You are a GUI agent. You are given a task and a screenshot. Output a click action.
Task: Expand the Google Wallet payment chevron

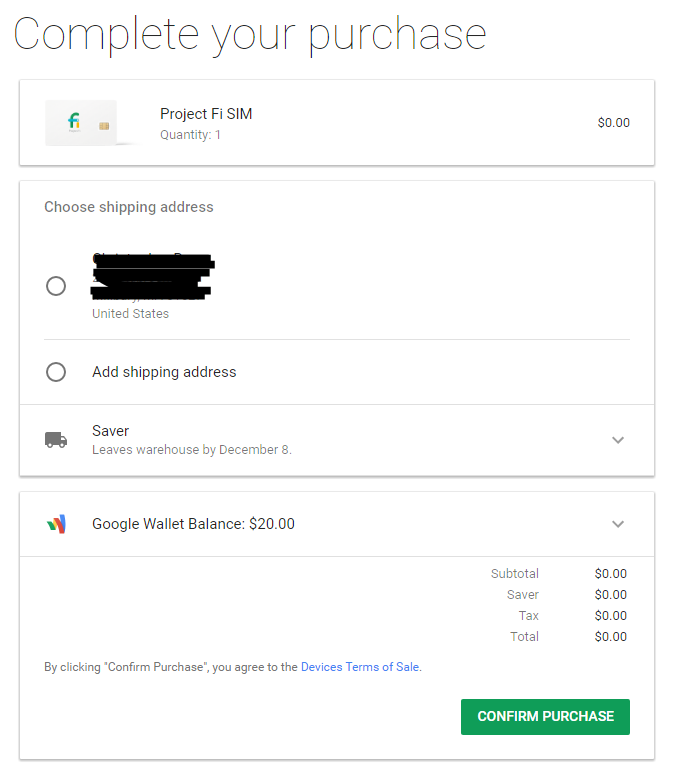[x=618, y=524]
